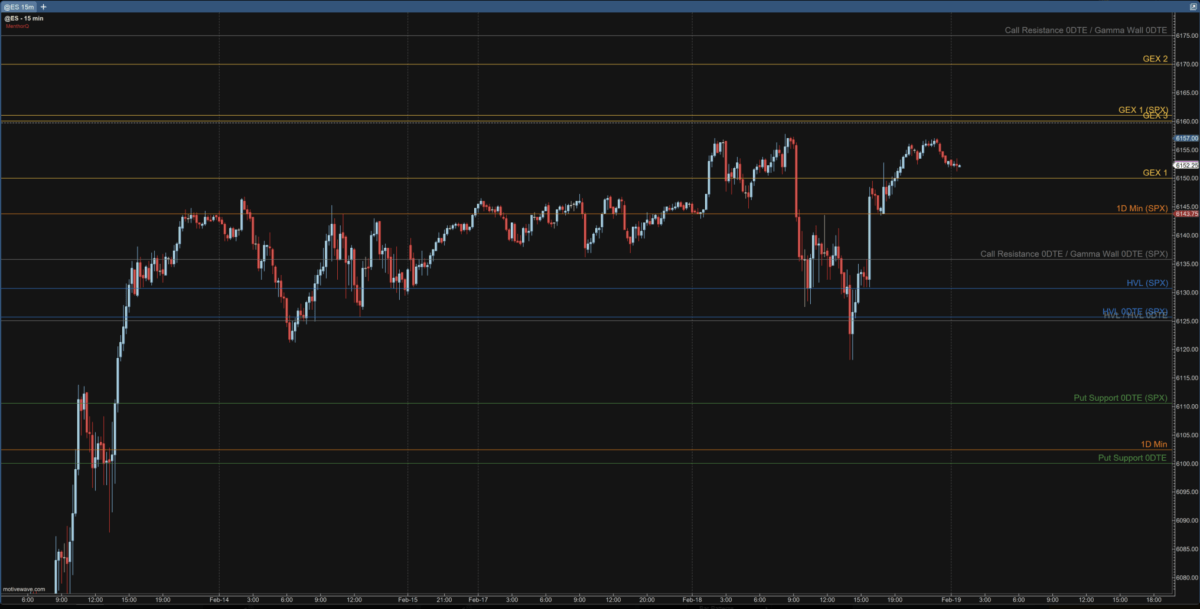Click the top Call Resistance 0DTE / Gamma Wall 0DTE label
Image resolution: width=1200 pixels, height=609 pixels.
(x=1085, y=31)
